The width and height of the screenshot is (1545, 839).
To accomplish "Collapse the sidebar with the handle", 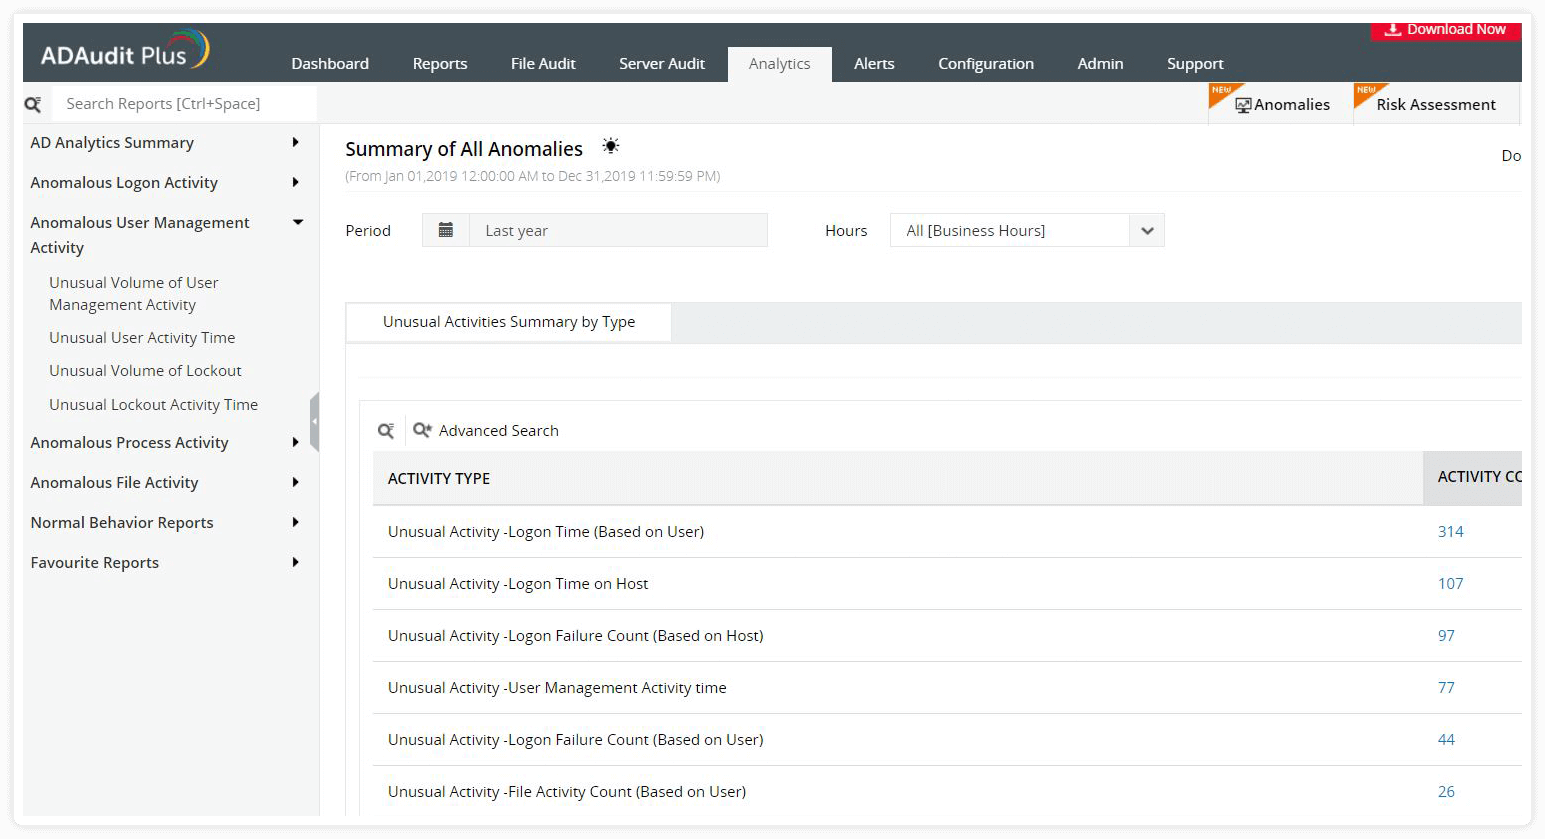I will [x=314, y=422].
